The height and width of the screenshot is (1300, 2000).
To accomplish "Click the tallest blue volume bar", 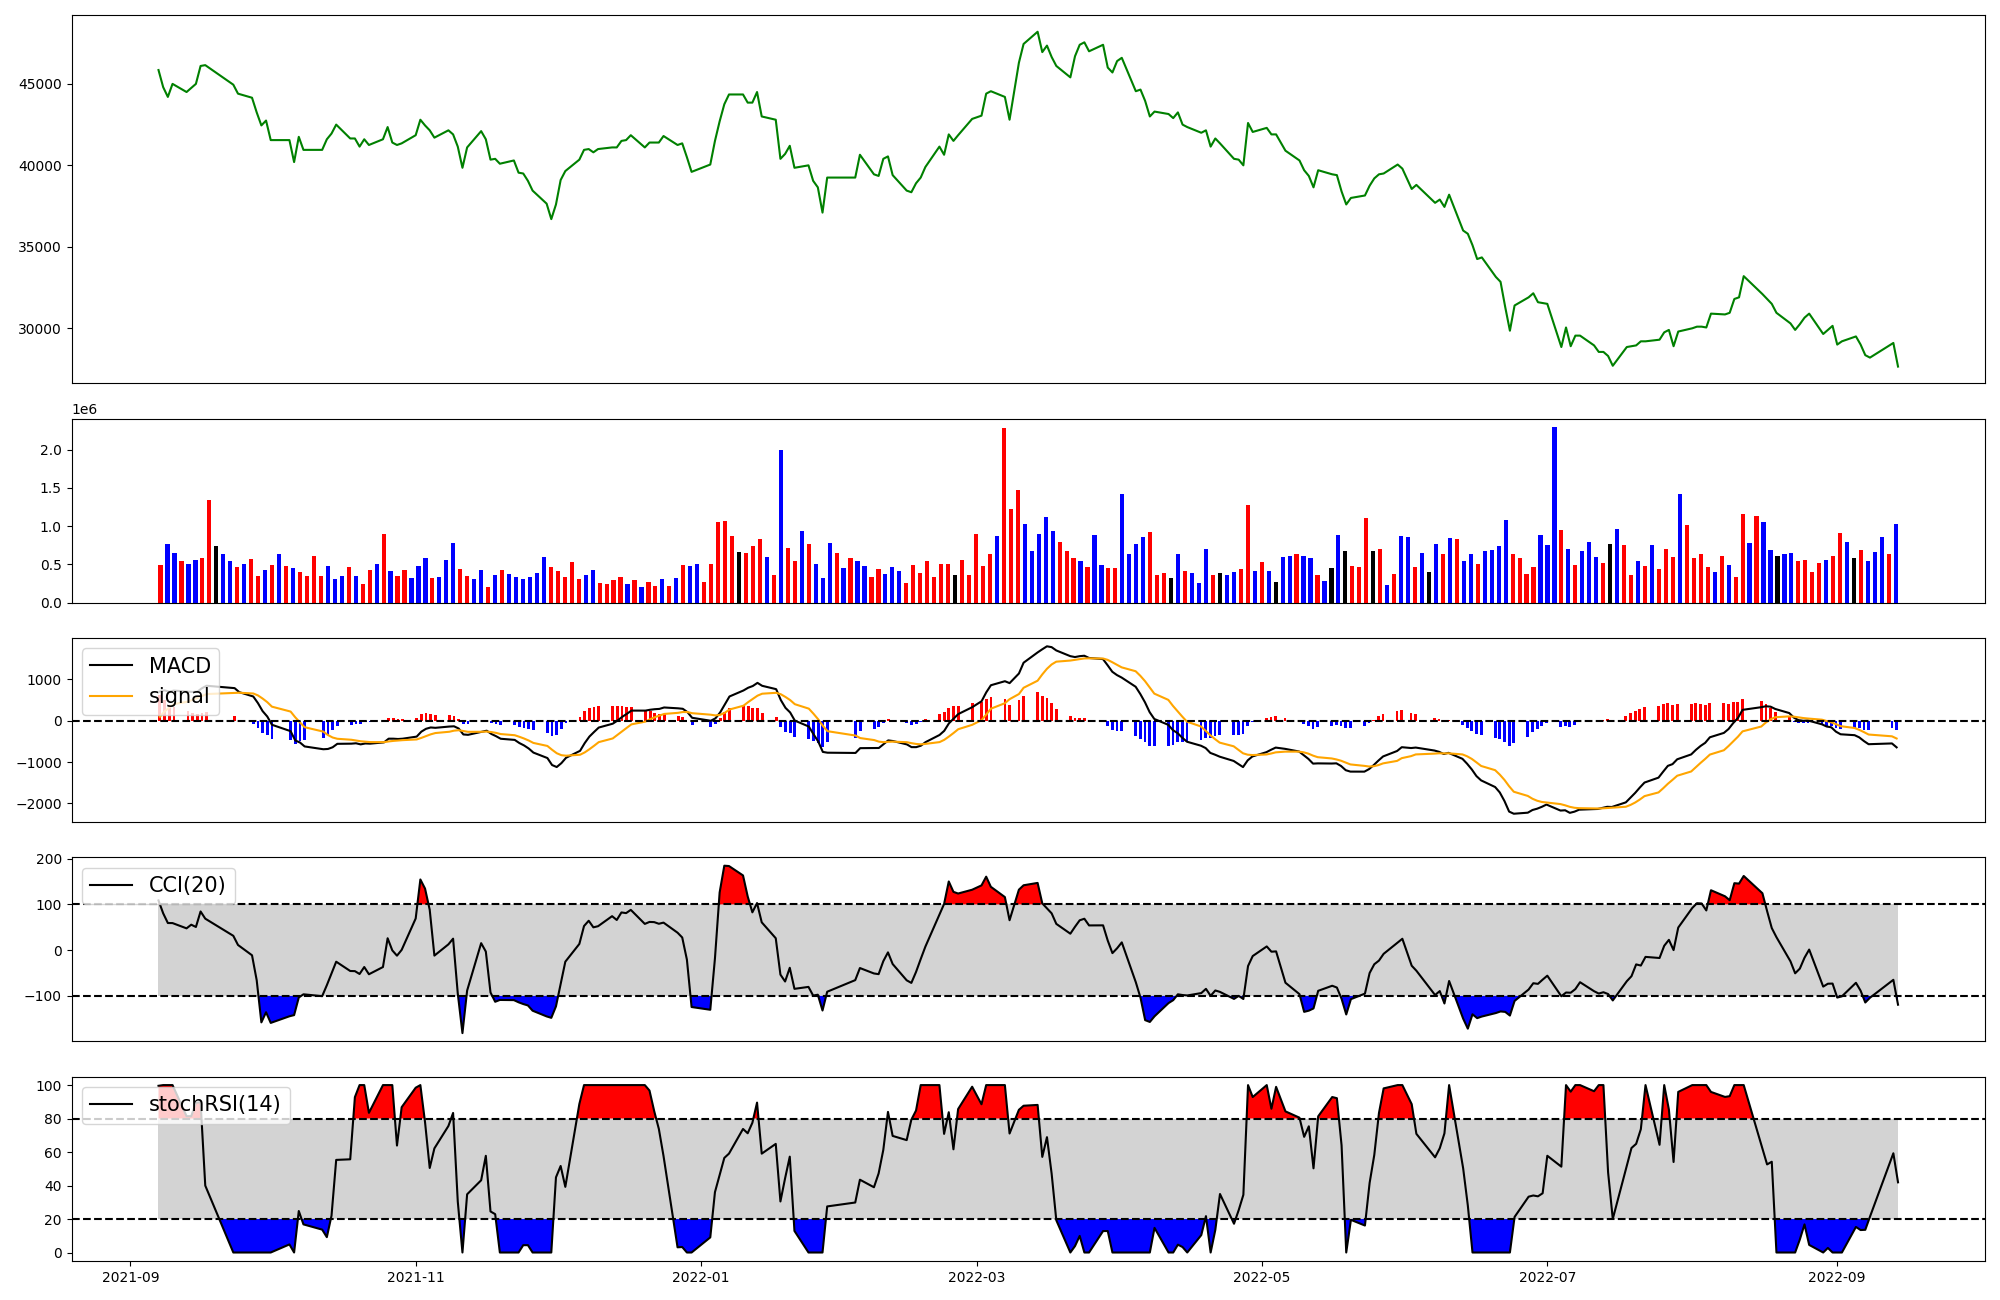I will (x=1554, y=515).
